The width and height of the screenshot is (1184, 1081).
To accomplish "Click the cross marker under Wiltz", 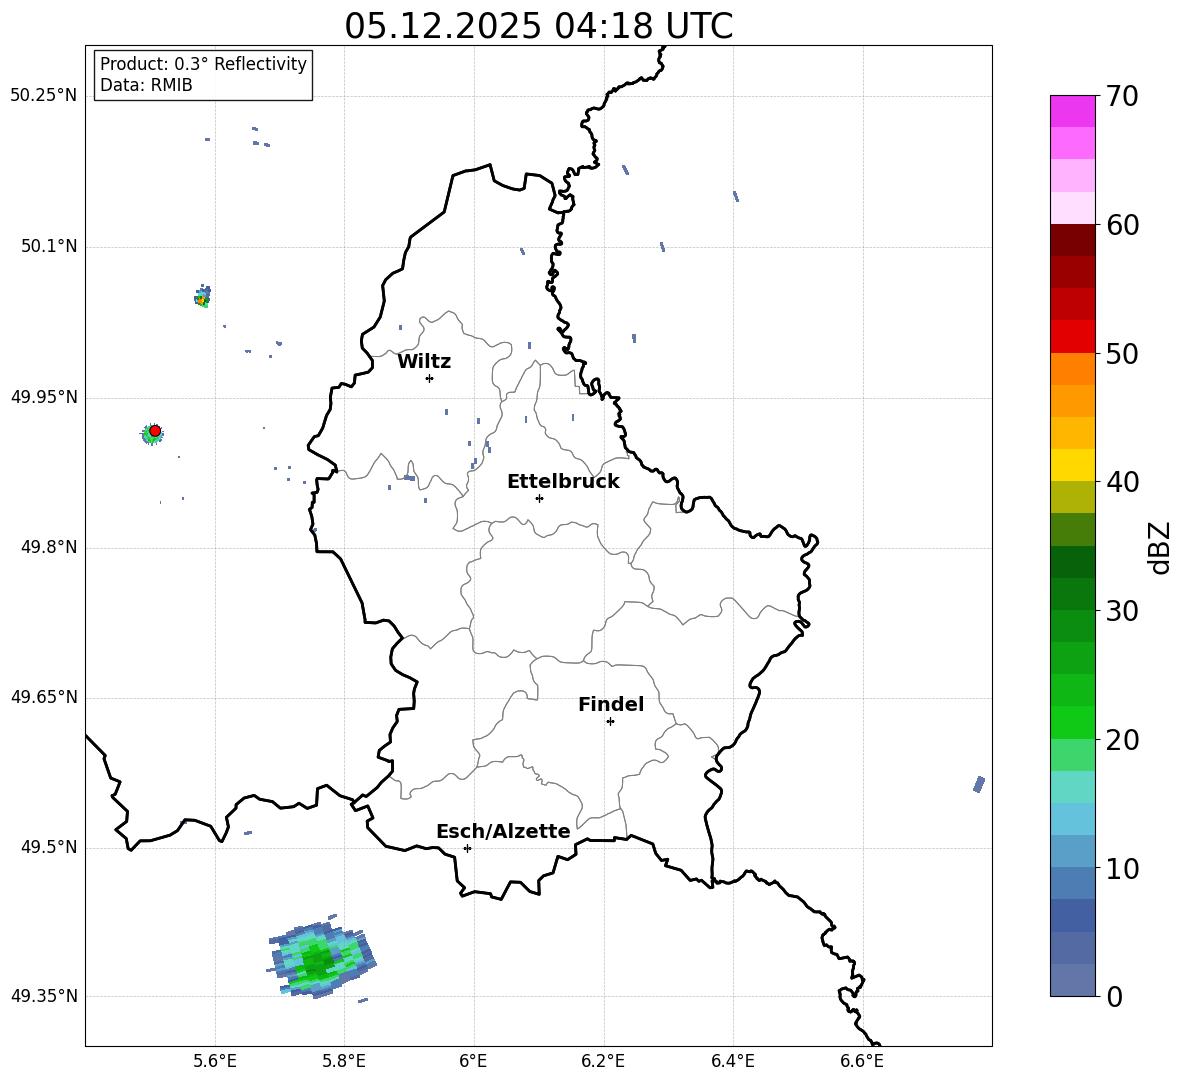I will (x=430, y=378).
